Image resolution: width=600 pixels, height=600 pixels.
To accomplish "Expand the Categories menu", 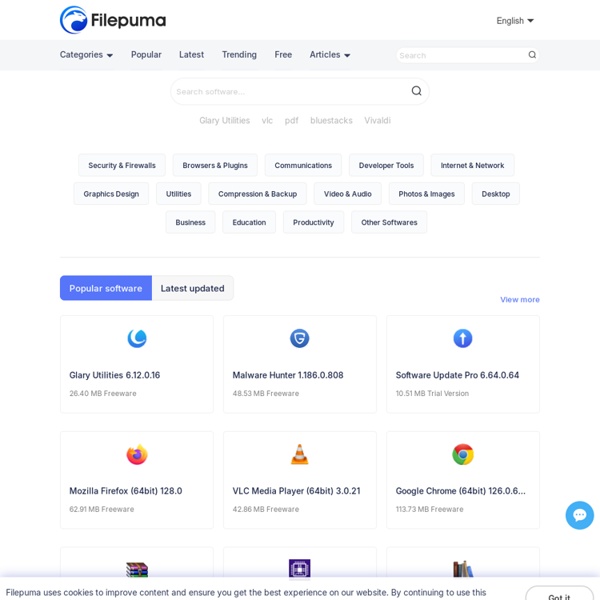I will [x=86, y=55].
